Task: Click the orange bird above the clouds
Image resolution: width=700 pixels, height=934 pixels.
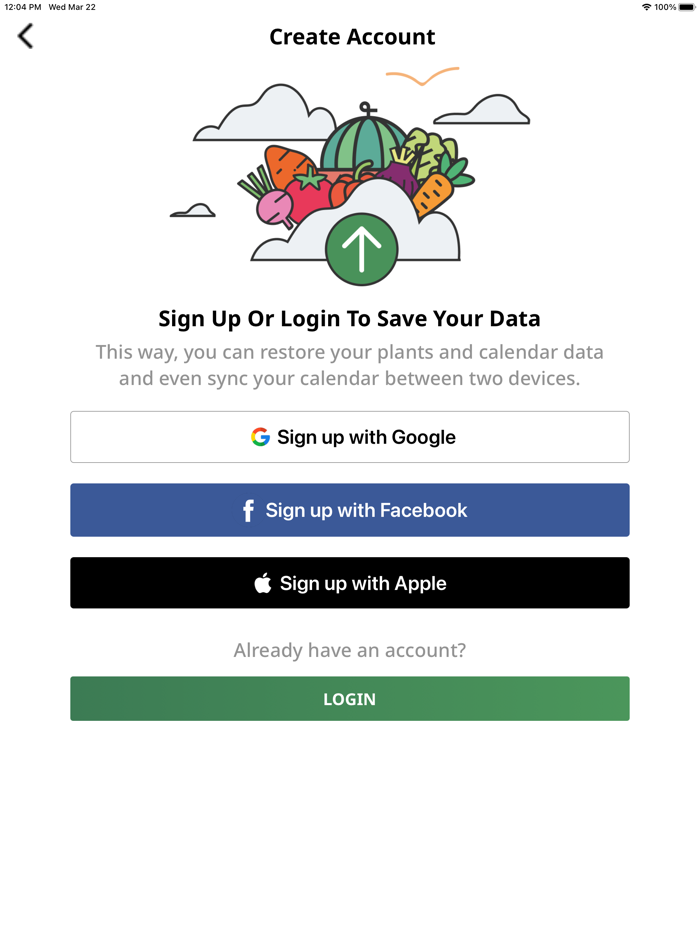Action: pyautogui.click(x=421, y=76)
